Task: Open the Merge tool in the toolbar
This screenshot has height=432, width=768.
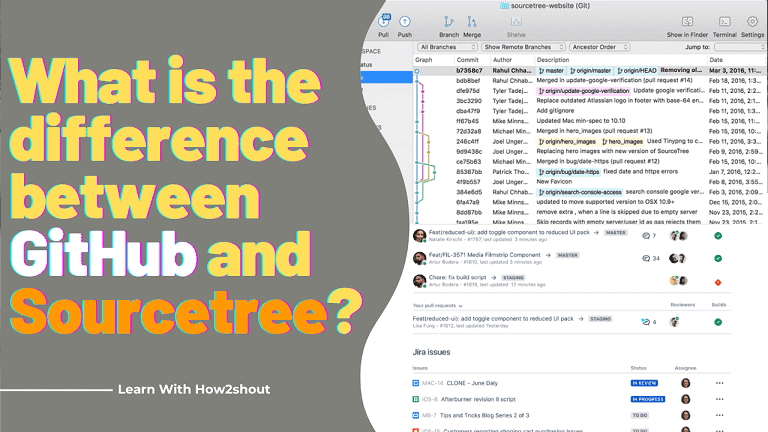Action: click(472, 22)
